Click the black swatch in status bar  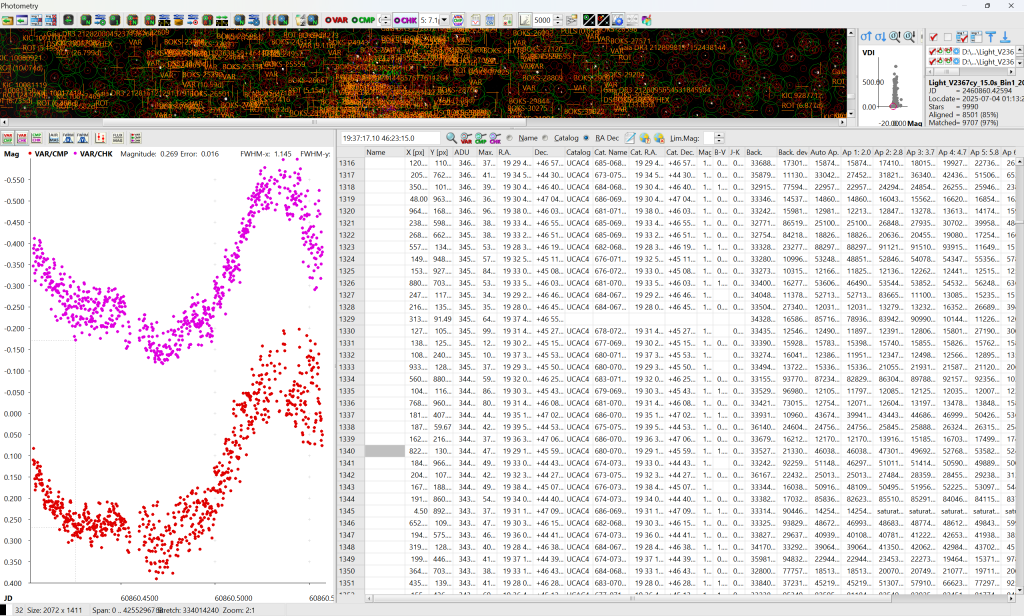(3, 610)
